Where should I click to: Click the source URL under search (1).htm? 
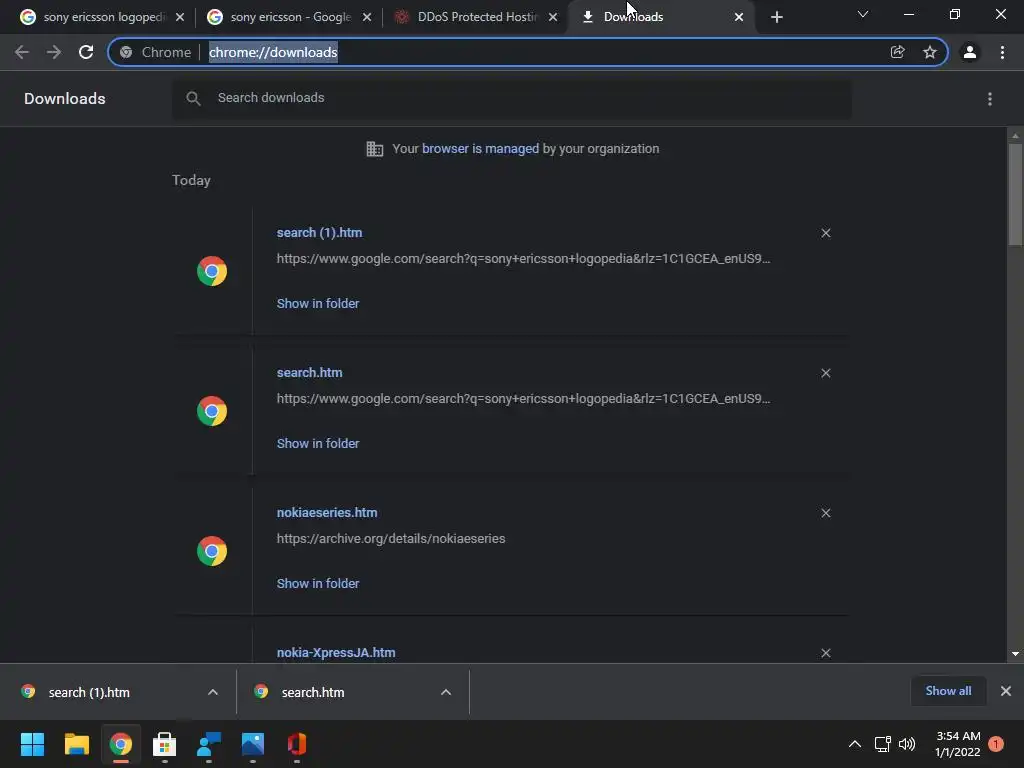523,259
